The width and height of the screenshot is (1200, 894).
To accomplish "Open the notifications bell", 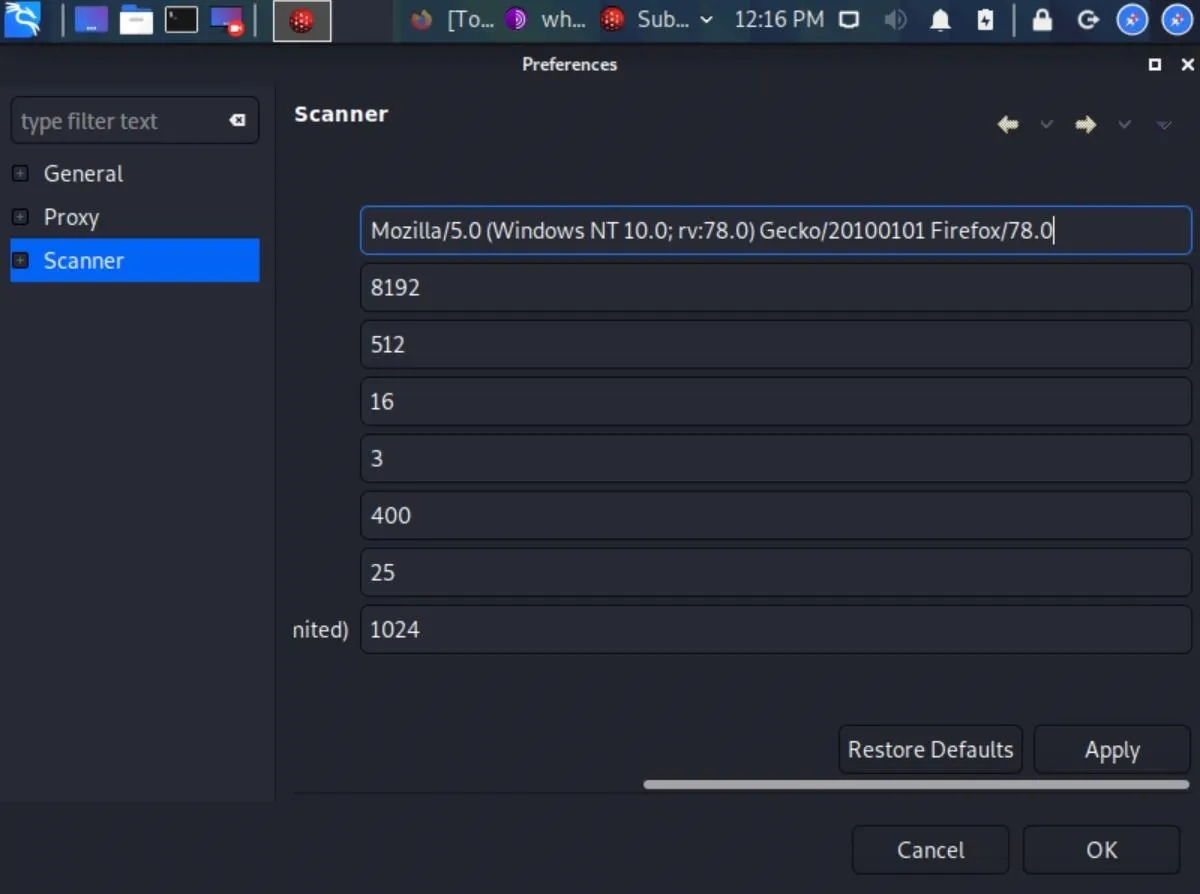I will click(x=940, y=20).
